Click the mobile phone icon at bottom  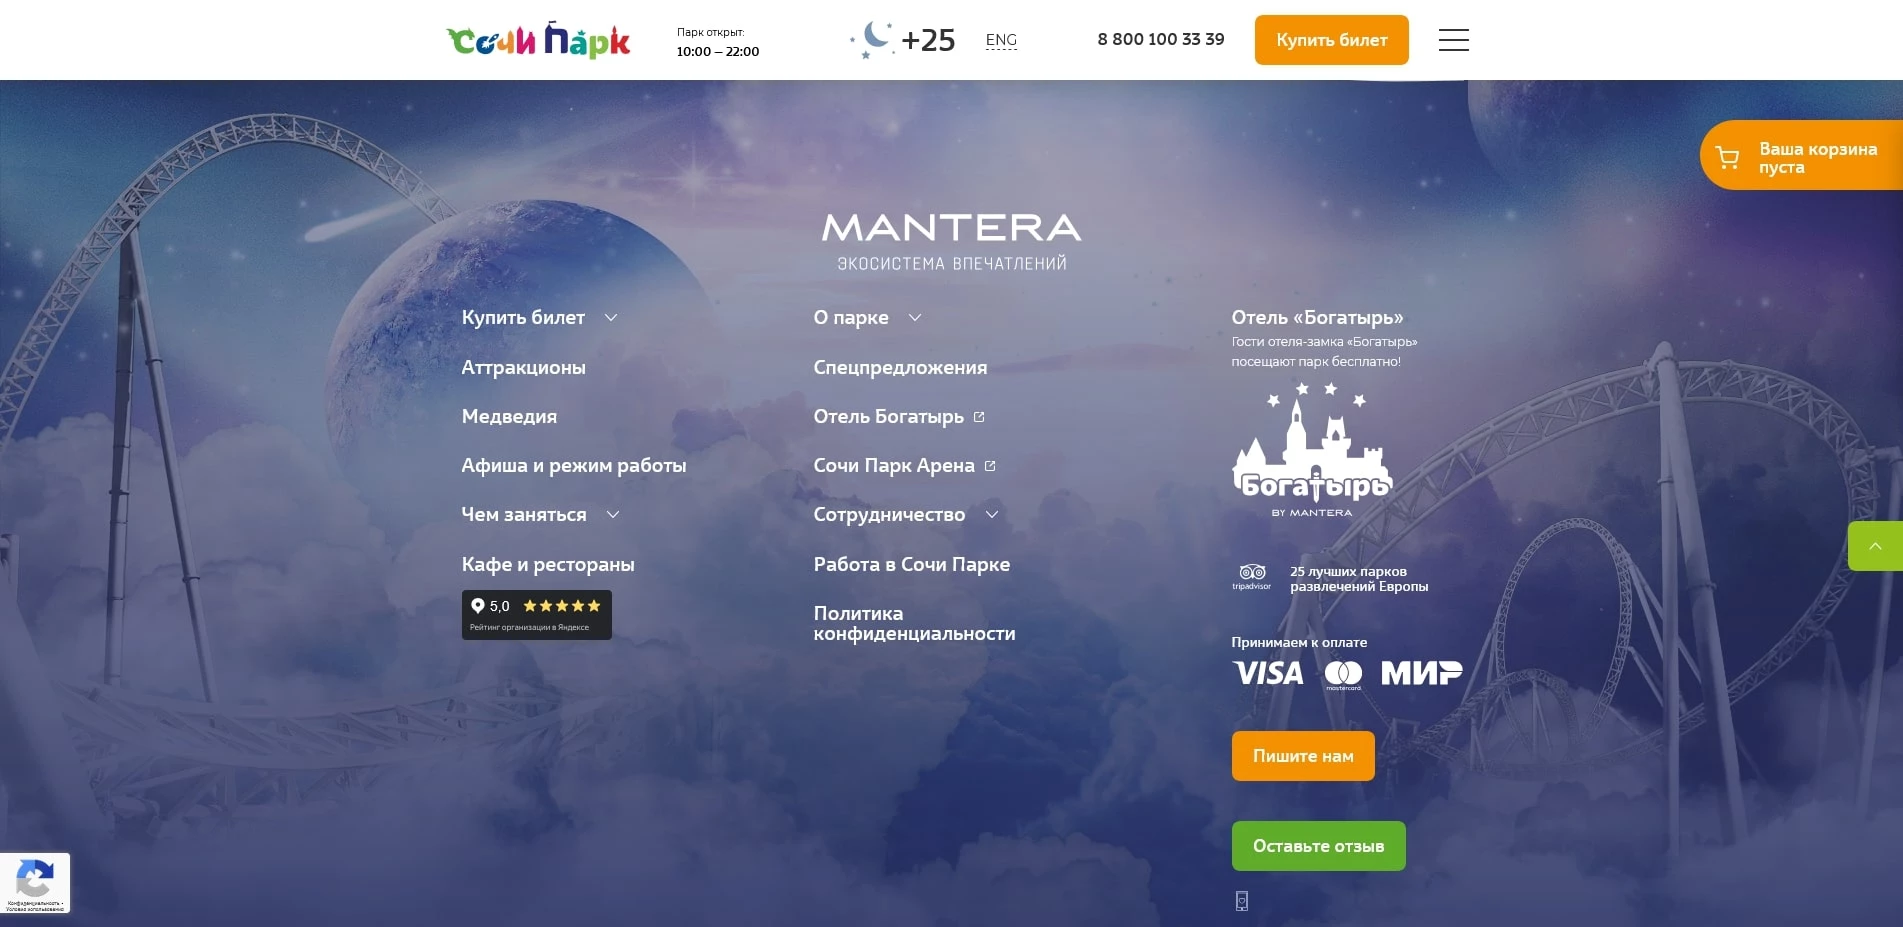[x=1241, y=901]
